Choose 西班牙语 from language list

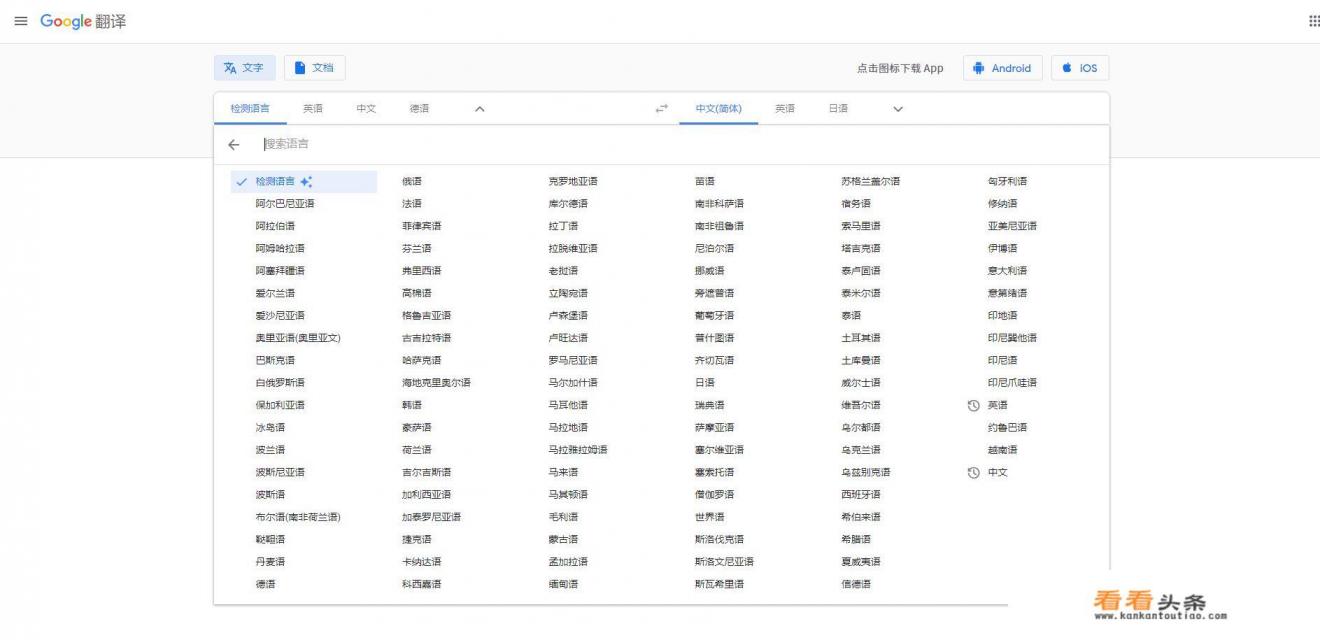click(x=861, y=494)
